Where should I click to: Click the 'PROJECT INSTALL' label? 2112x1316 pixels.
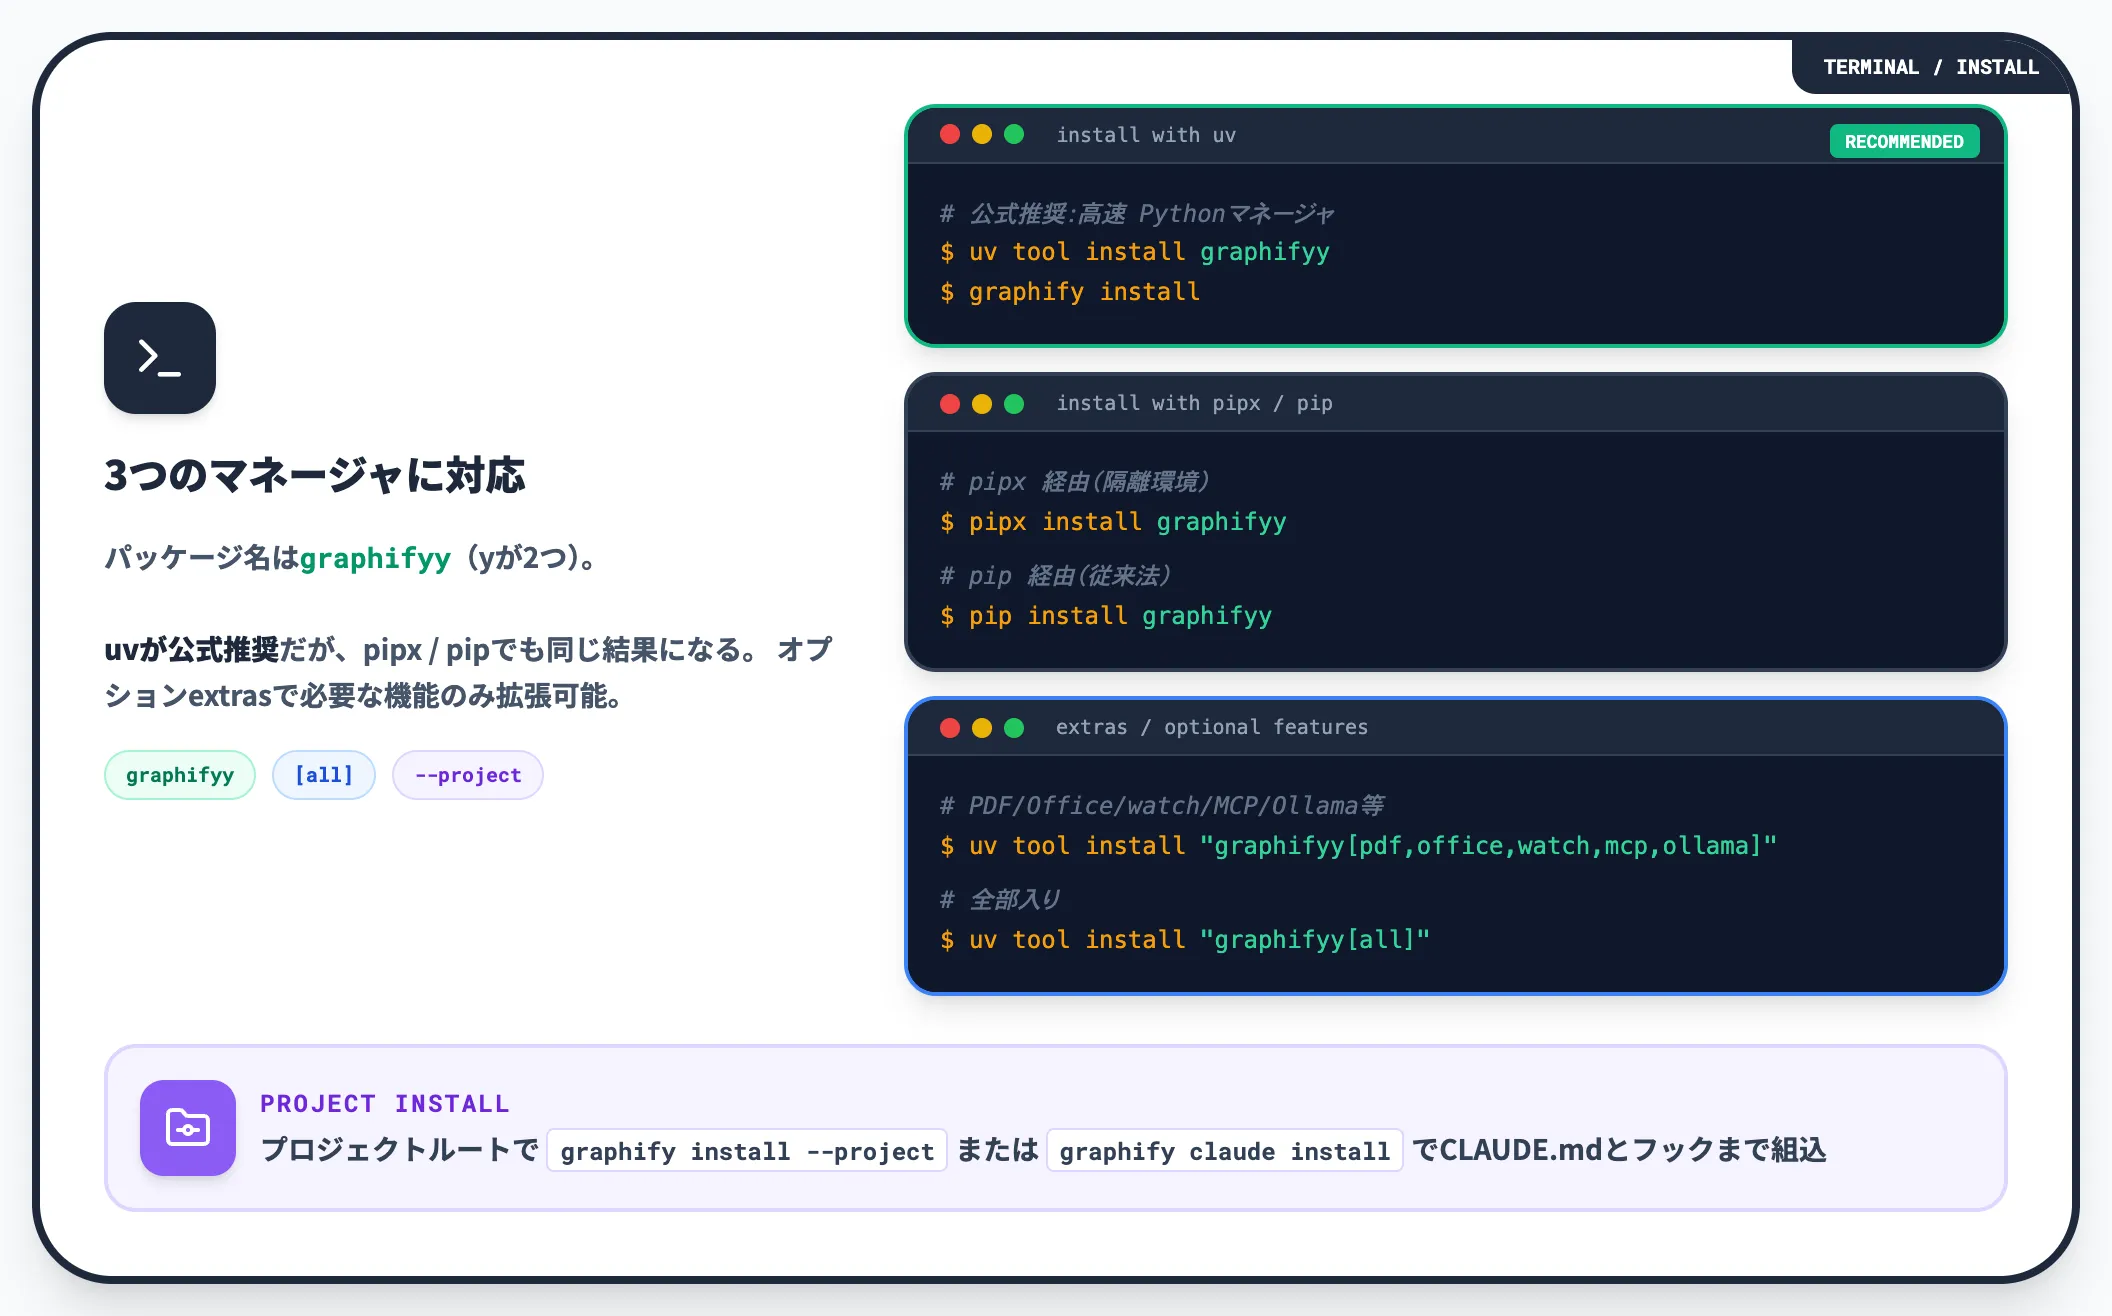[x=385, y=1104]
